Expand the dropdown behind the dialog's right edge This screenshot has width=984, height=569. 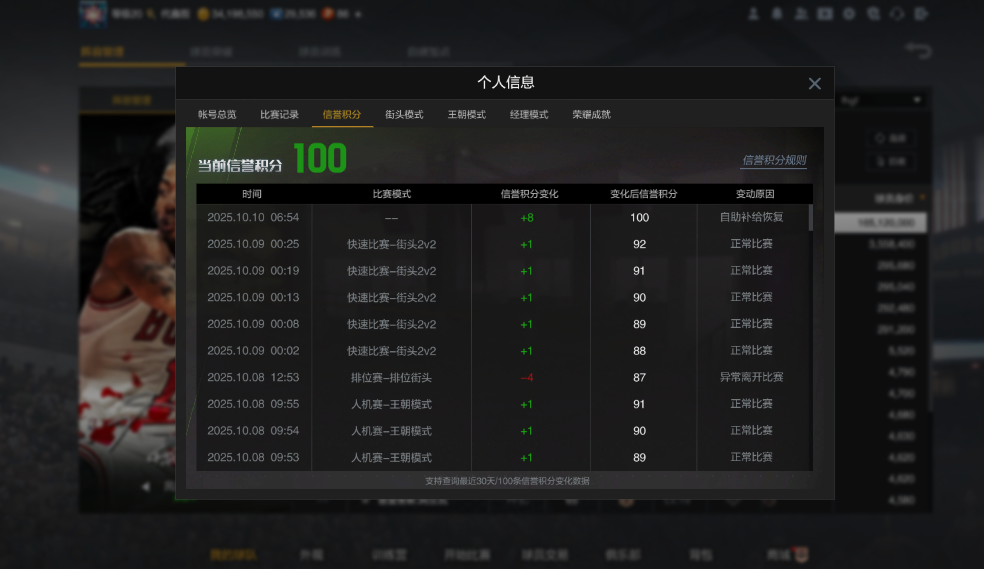point(917,100)
